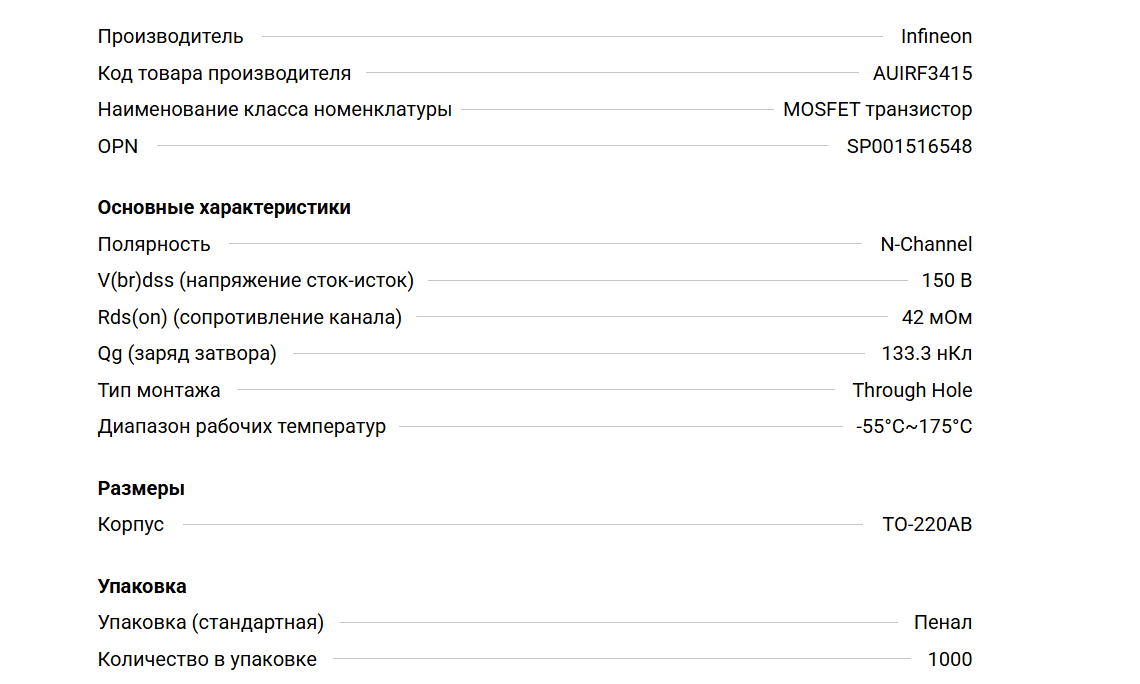This screenshot has width=1140, height=684.
Task: Click the N-Channel polarity value
Action: (x=925, y=245)
